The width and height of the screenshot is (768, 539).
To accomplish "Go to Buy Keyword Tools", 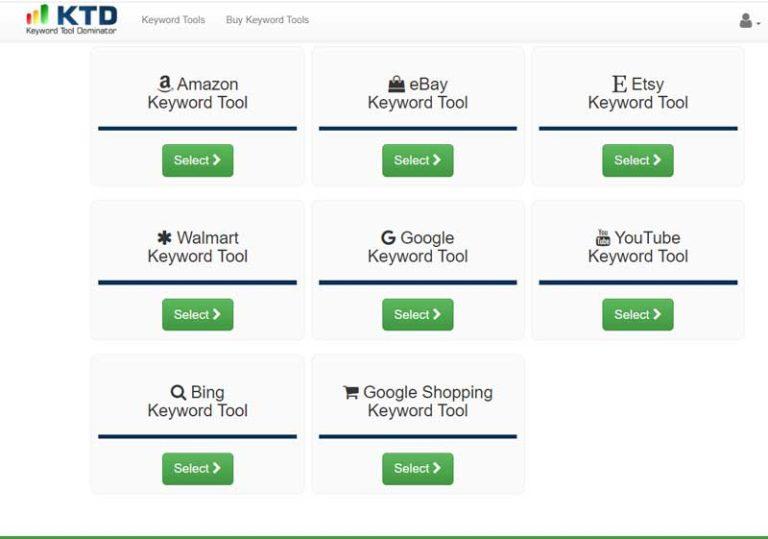I will tap(267, 20).
